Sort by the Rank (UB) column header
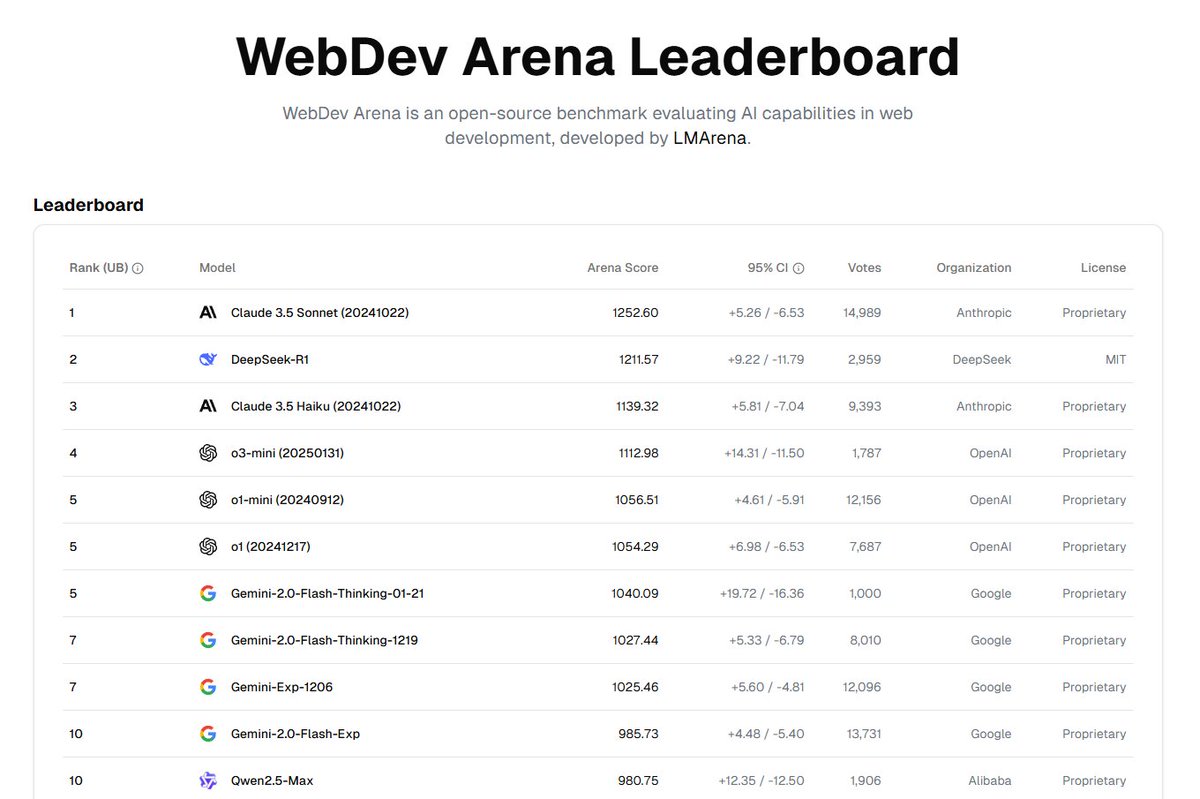 click(x=98, y=268)
